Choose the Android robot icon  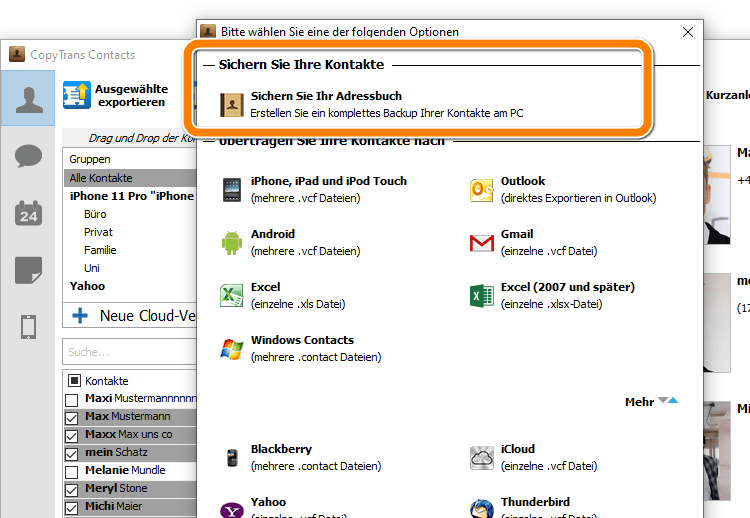(x=232, y=242)
